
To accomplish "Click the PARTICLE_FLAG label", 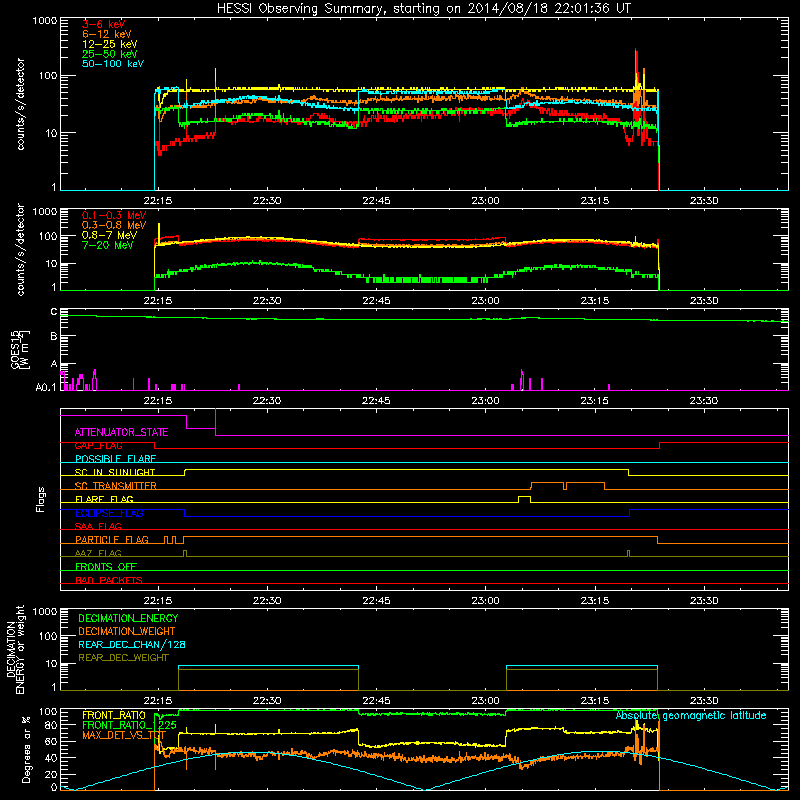I will point(112,540).
